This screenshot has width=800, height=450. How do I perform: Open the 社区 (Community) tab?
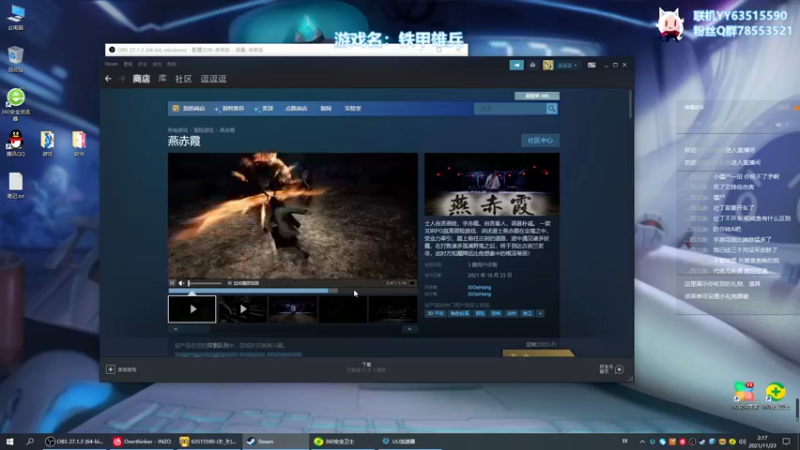tap(183, 79)
